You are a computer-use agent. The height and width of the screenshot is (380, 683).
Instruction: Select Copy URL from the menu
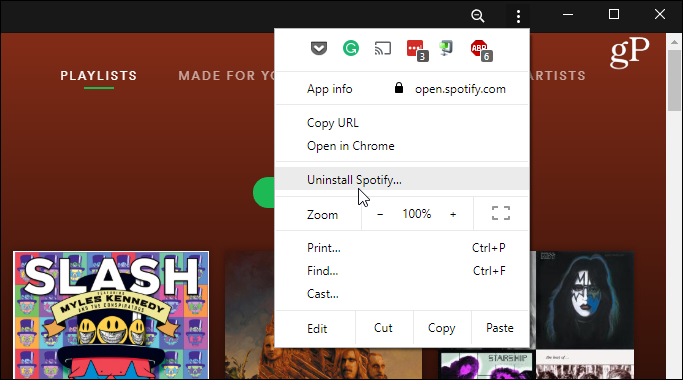click(x=402, y=123)
